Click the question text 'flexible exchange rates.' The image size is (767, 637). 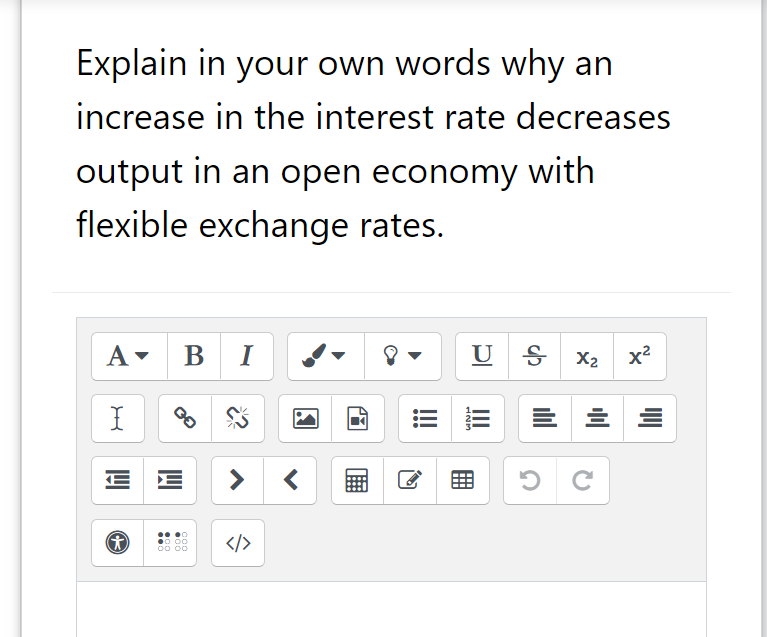click(260, 225)
